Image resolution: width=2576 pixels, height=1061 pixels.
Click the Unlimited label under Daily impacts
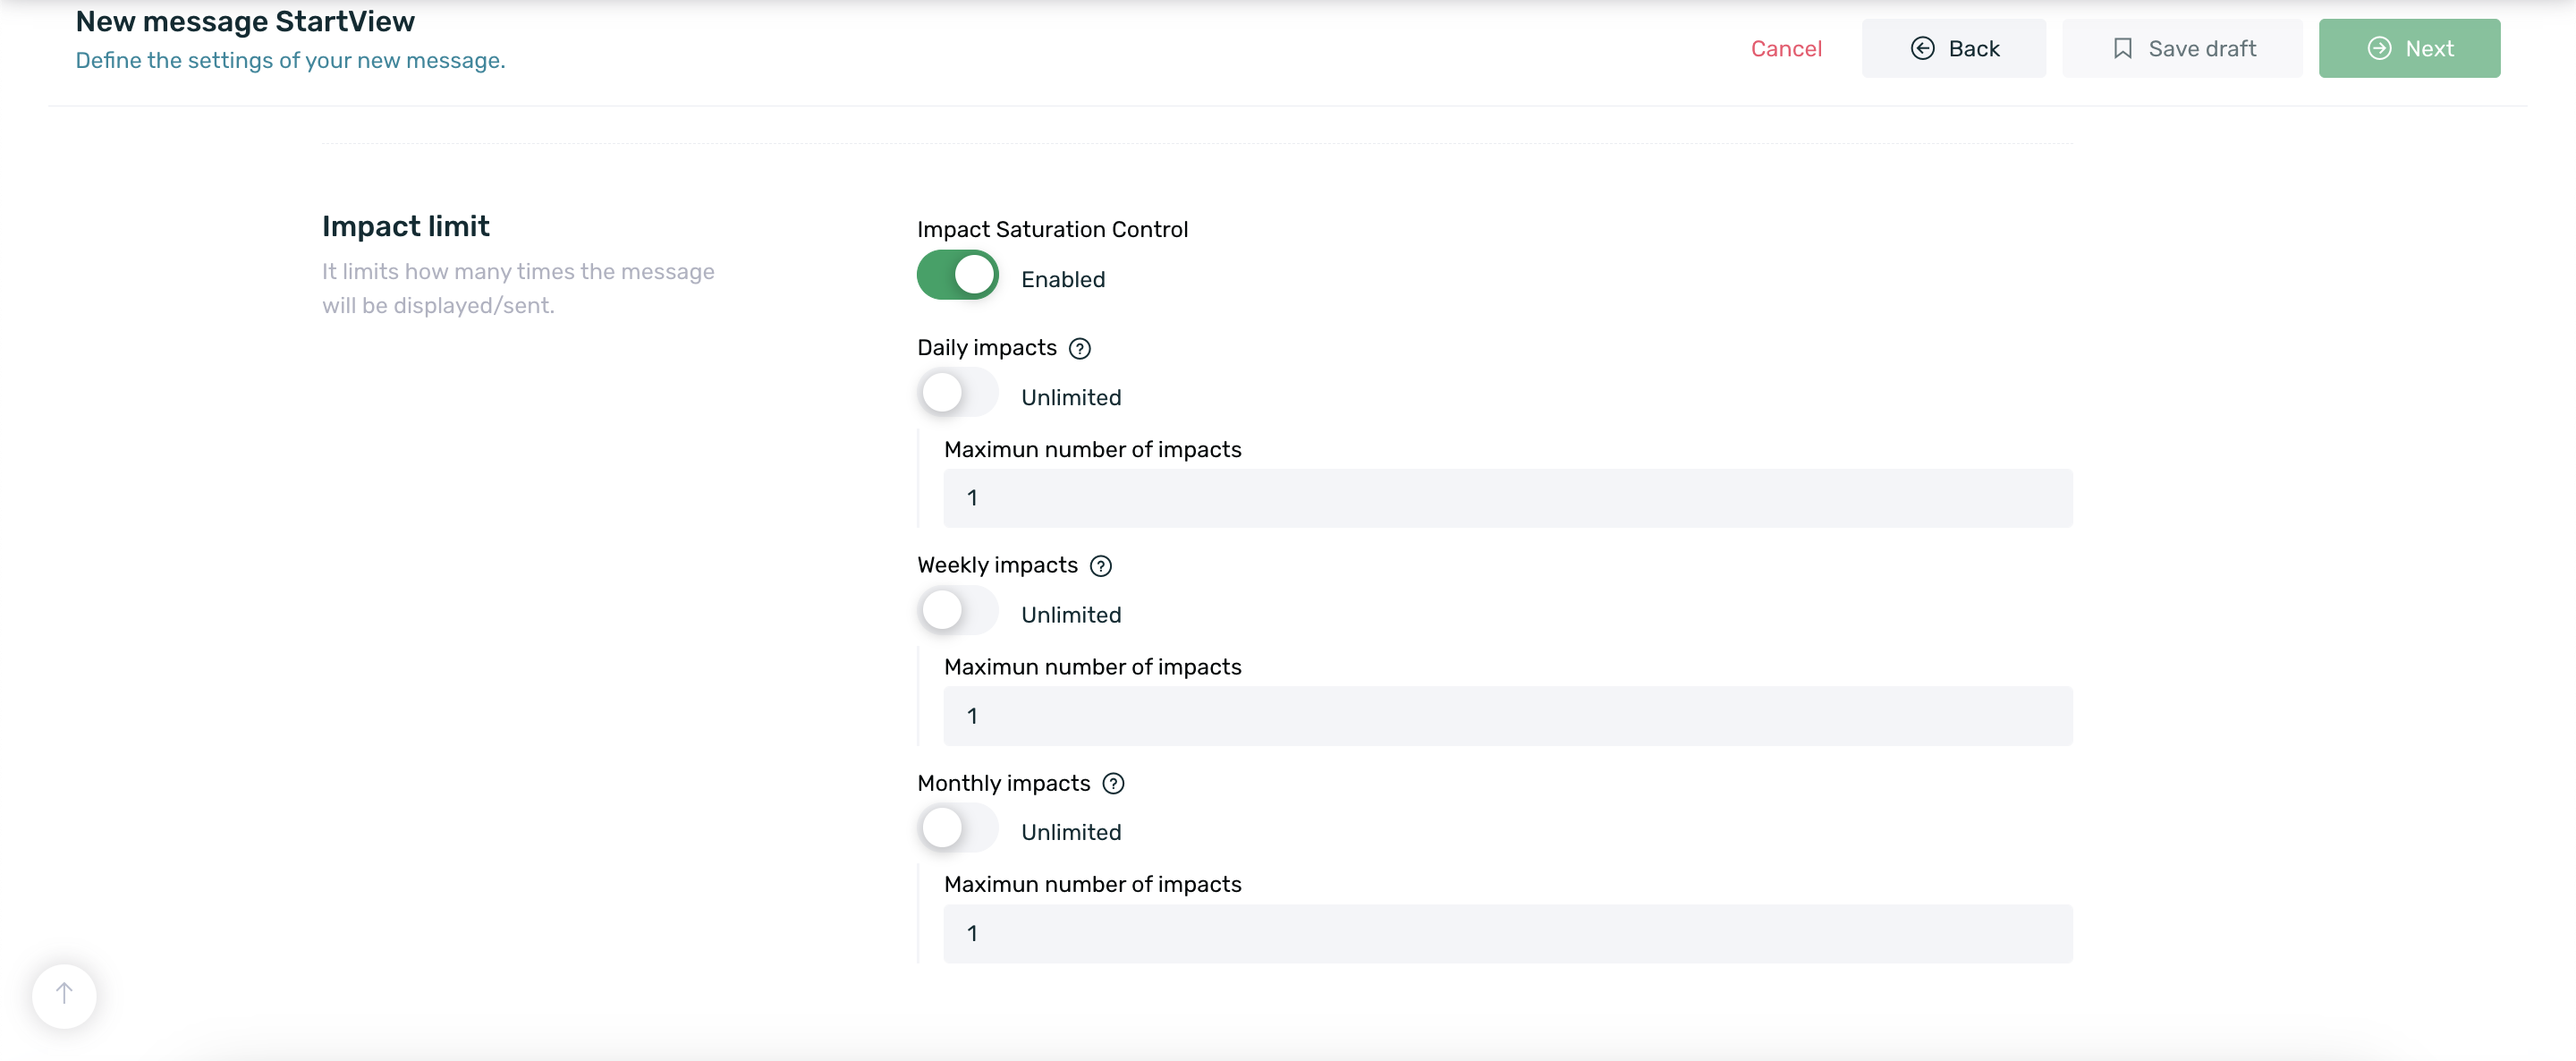pyautogui.click(x=1070, y=398)
